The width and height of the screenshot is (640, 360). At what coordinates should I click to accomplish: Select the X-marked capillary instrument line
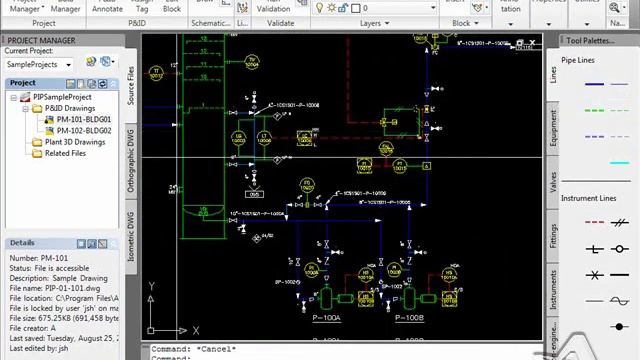(x=594, y=275)
